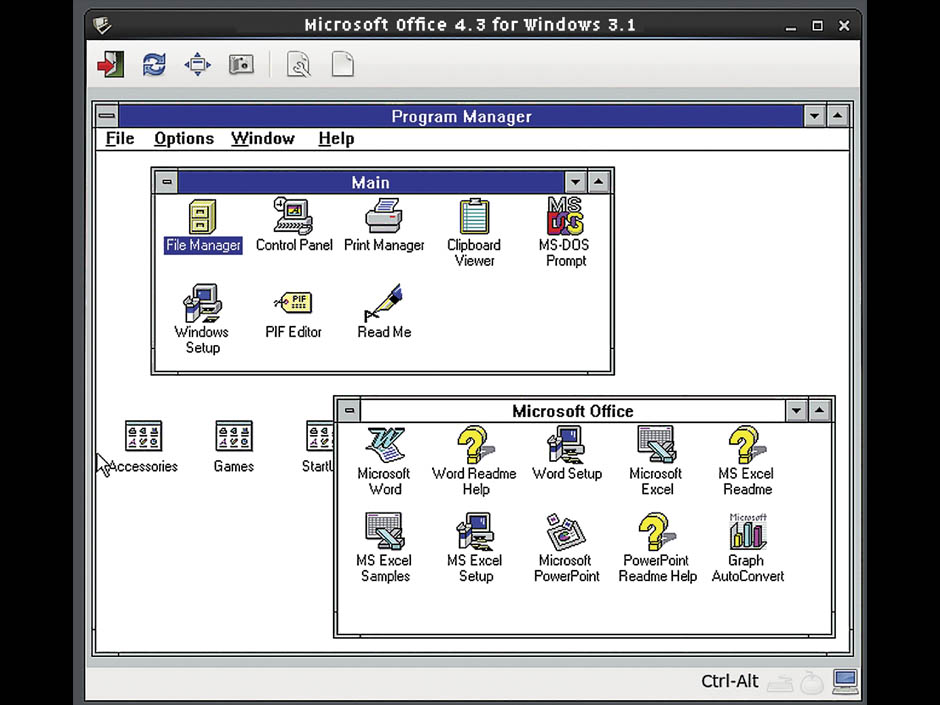Click the monitor icon in status bar

point(845,682)
